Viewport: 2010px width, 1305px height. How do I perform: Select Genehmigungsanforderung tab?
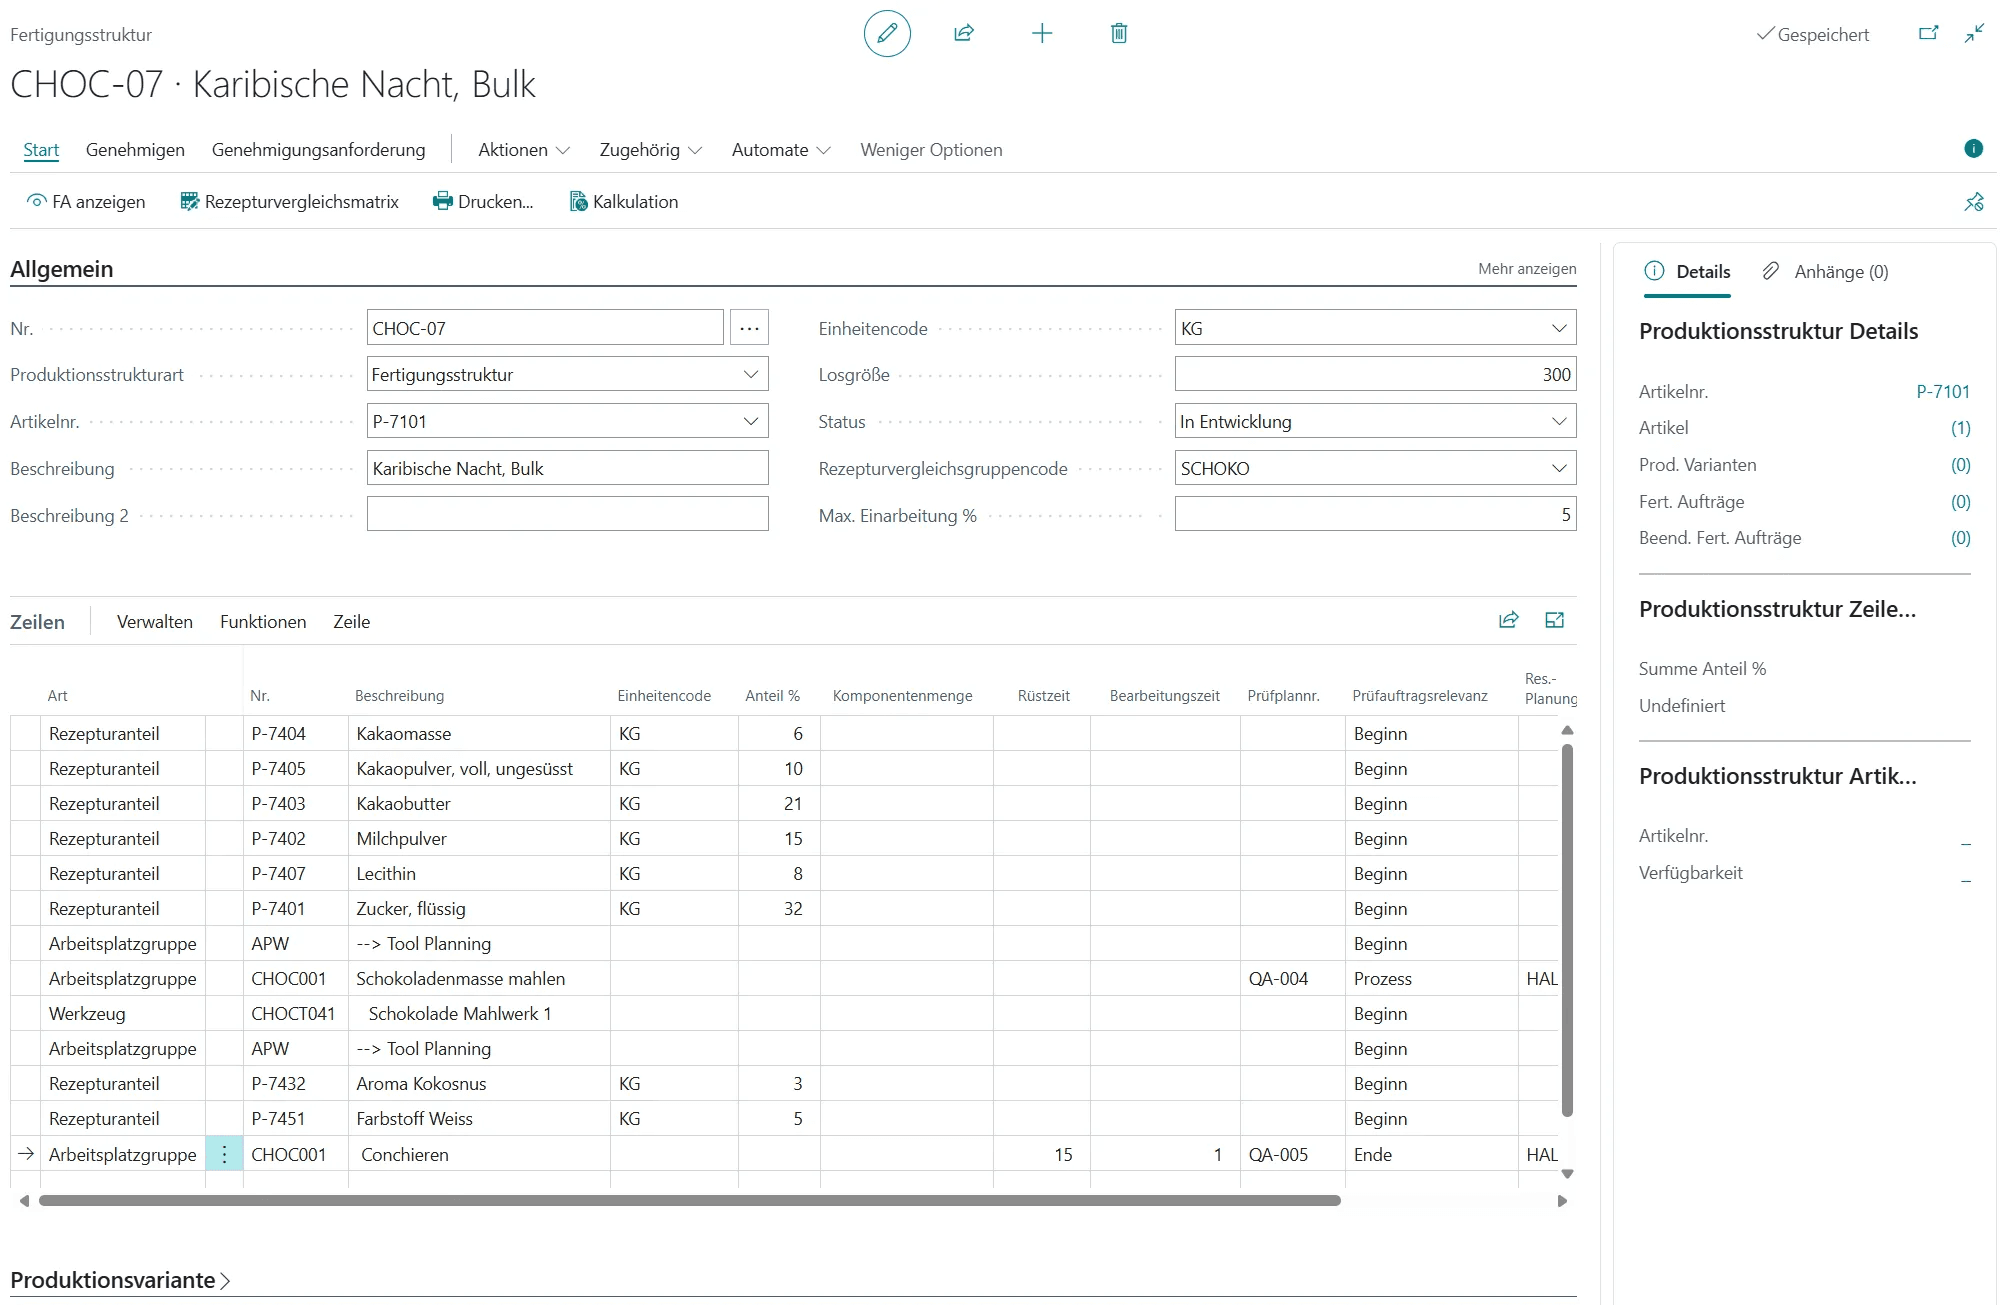(318, 150)
